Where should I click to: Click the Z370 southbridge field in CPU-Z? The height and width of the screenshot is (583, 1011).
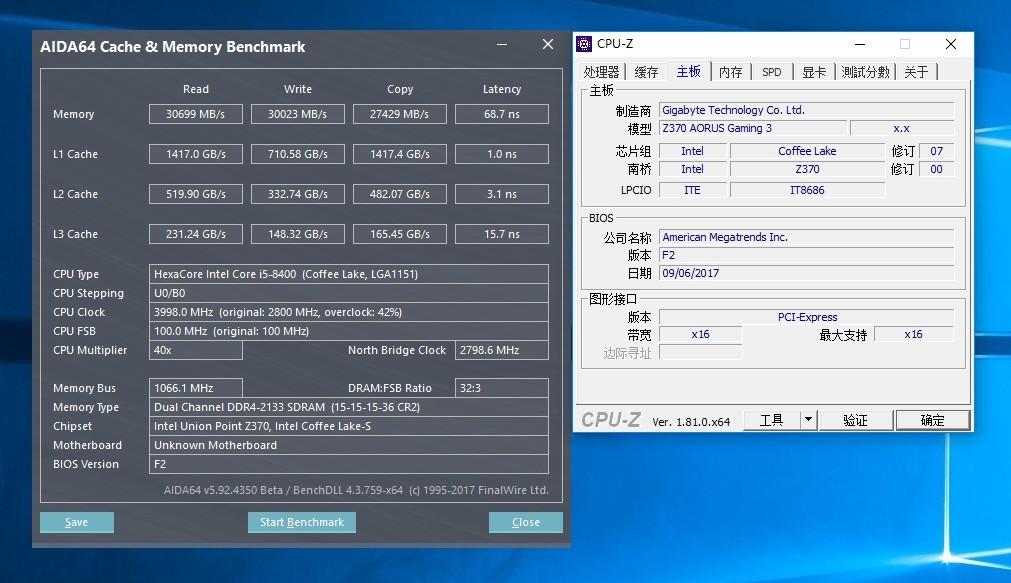click(807, 169)
